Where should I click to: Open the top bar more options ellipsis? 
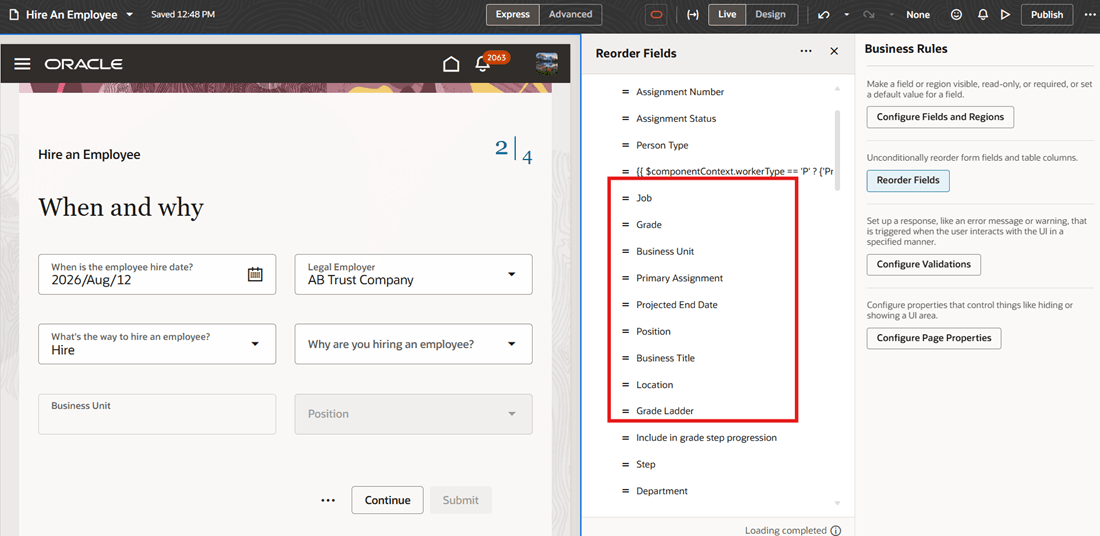click(1089, 15)
